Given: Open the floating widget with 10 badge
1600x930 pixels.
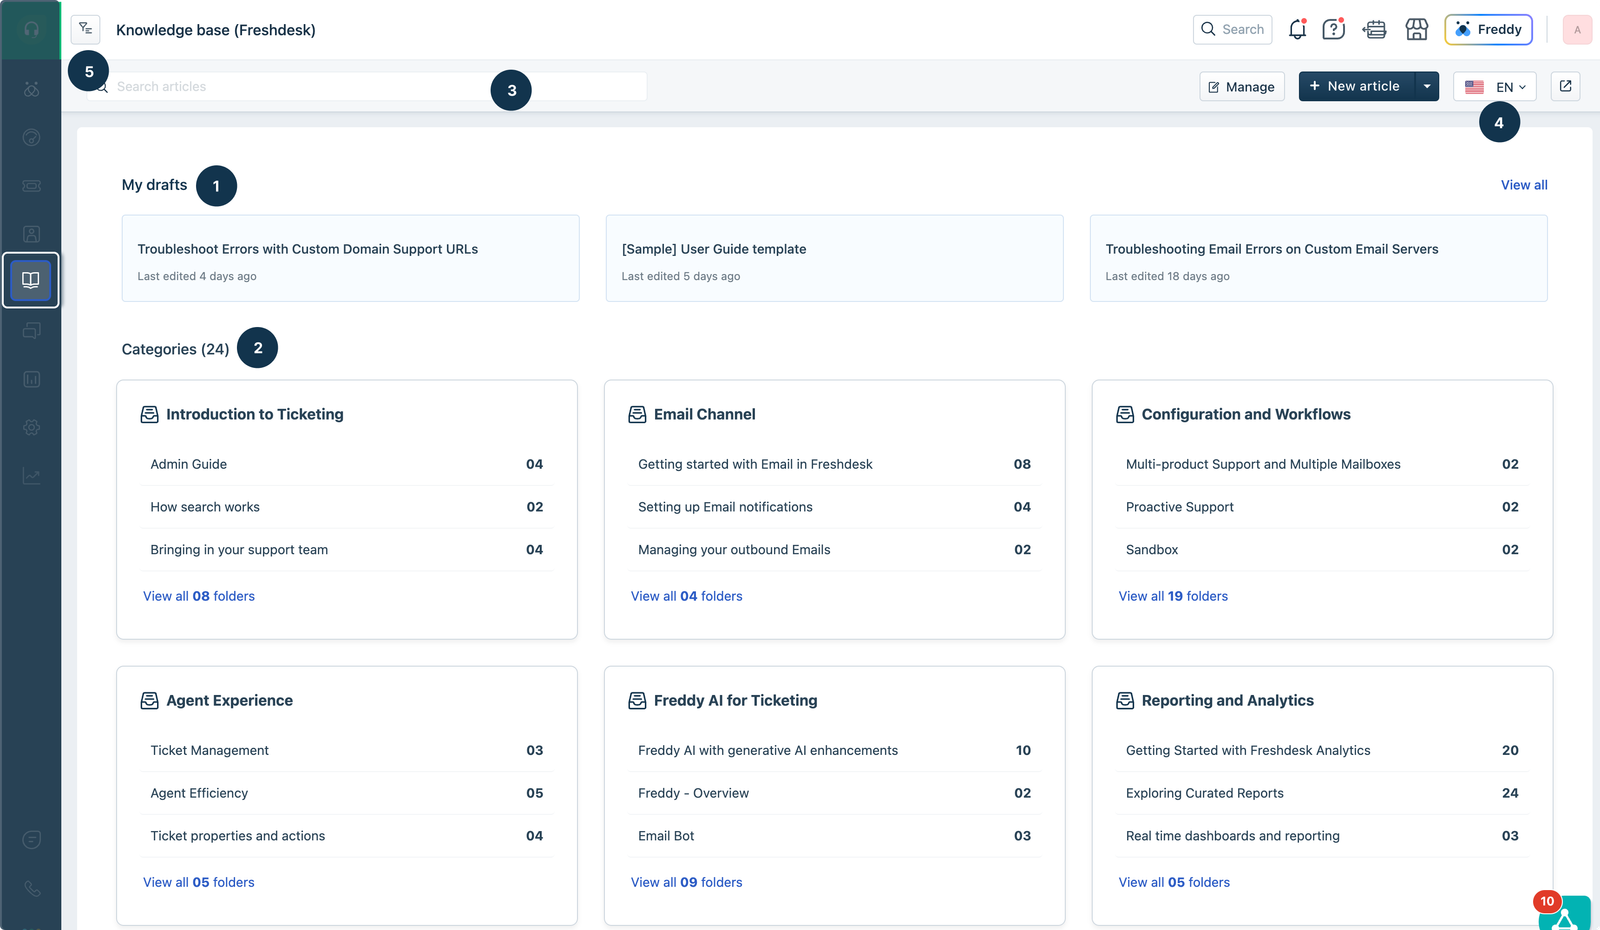Looking at the screenshot, I should pos(1565,913).
